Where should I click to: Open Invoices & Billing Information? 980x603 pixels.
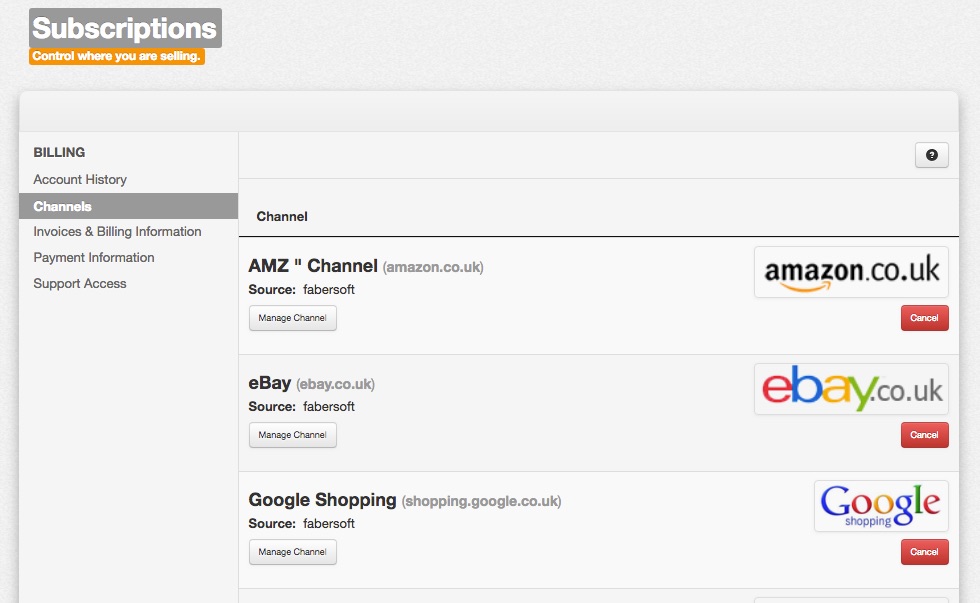pos(116,231)
